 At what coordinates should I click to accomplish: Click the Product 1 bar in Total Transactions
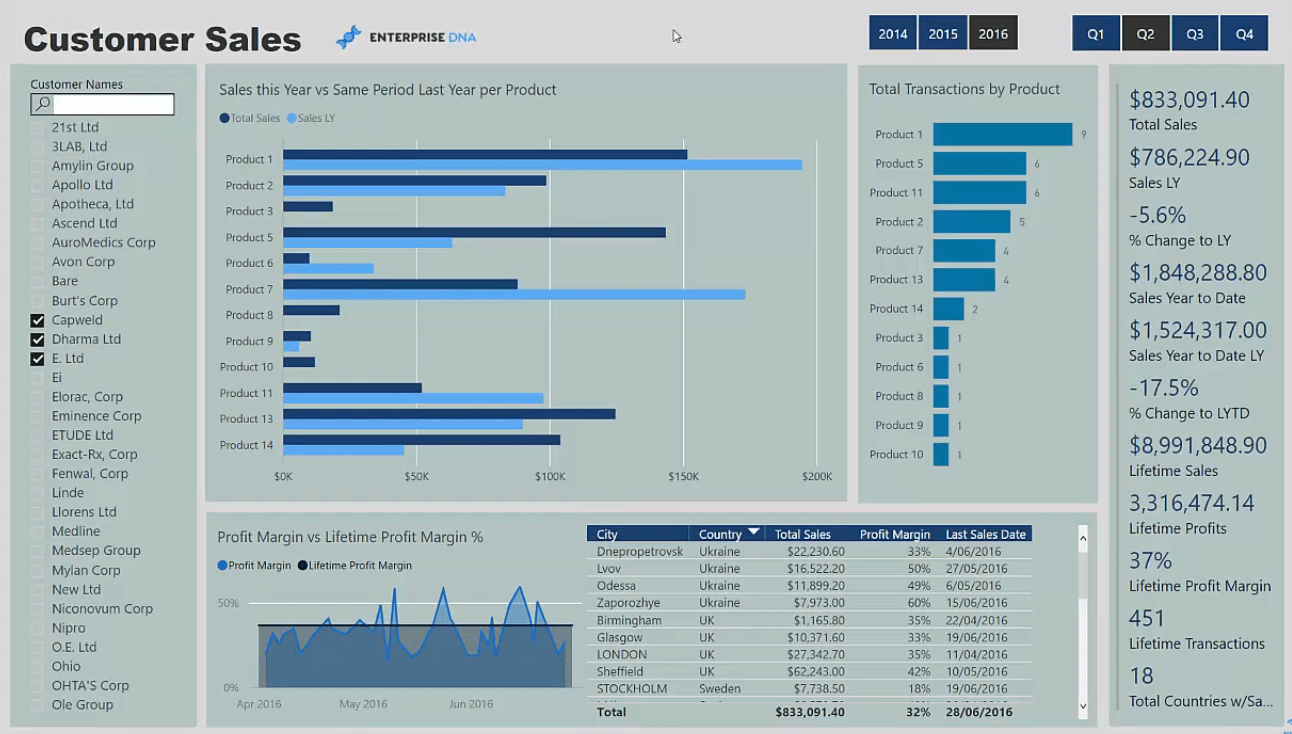click(x=1002, y=134)
